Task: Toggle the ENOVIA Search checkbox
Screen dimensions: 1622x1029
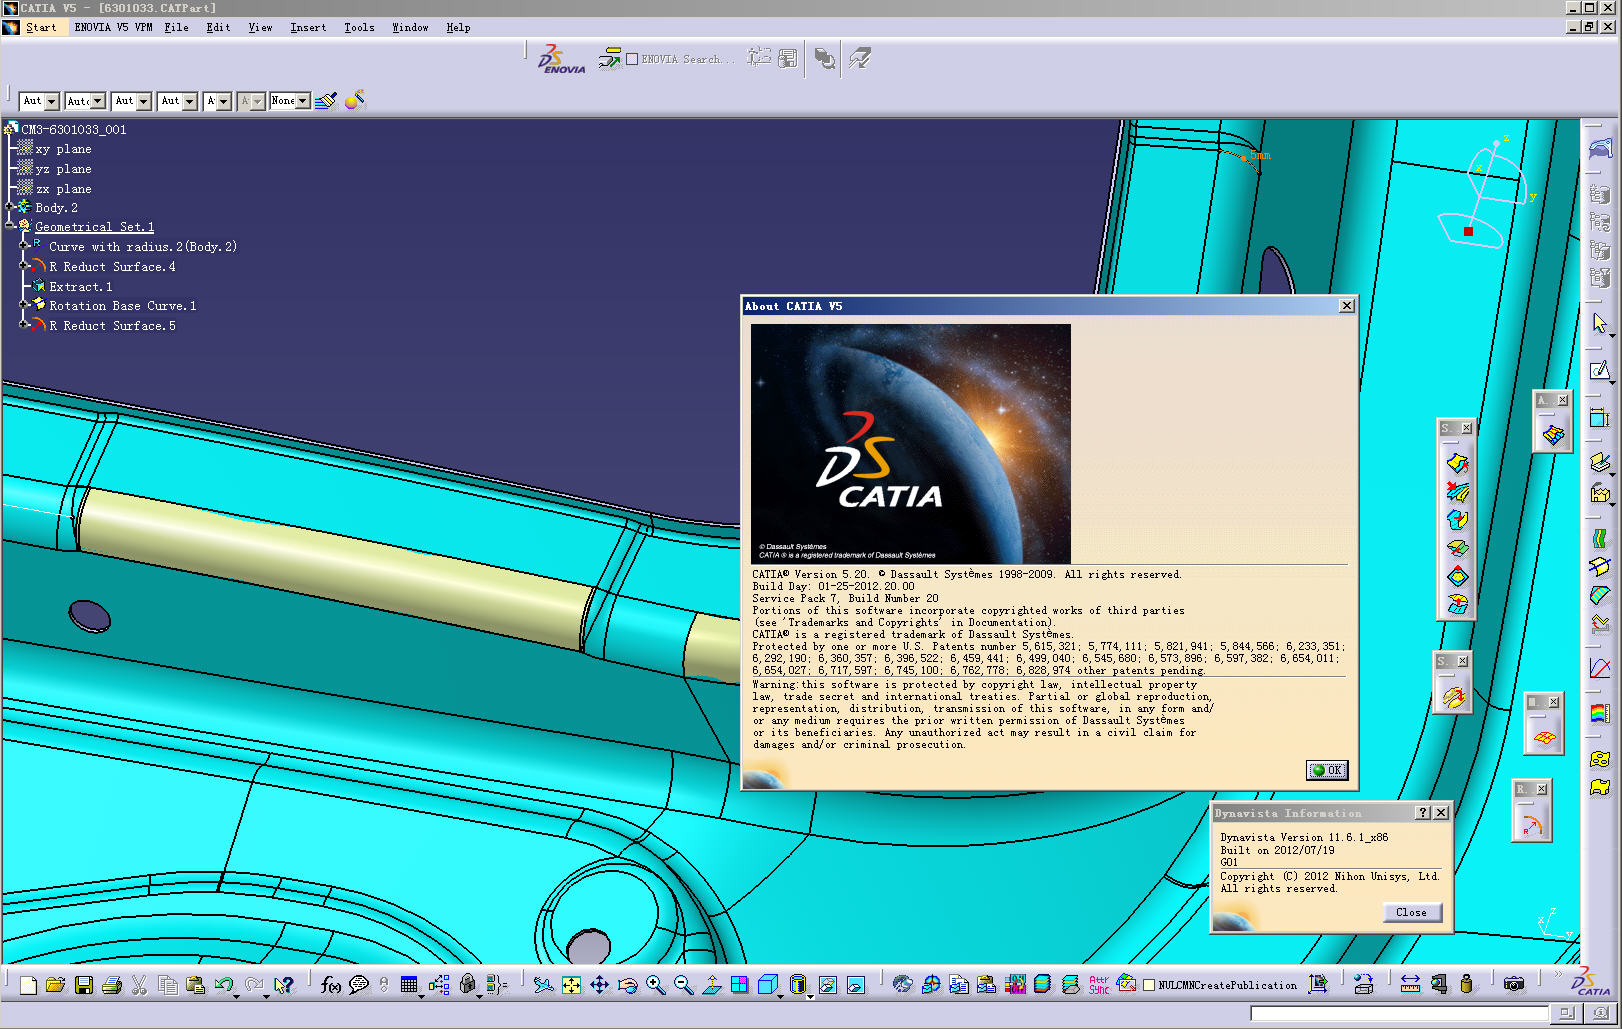Action: [632, 59]
